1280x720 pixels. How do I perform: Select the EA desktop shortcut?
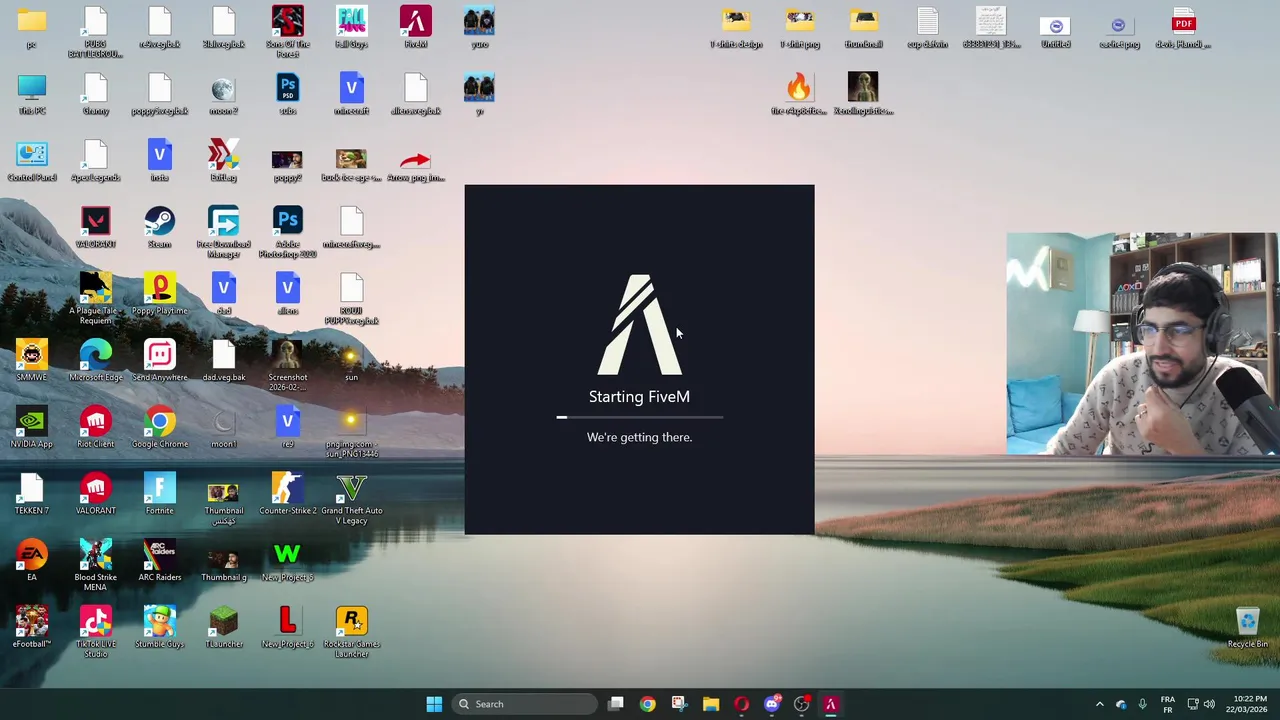click(31, 561)
